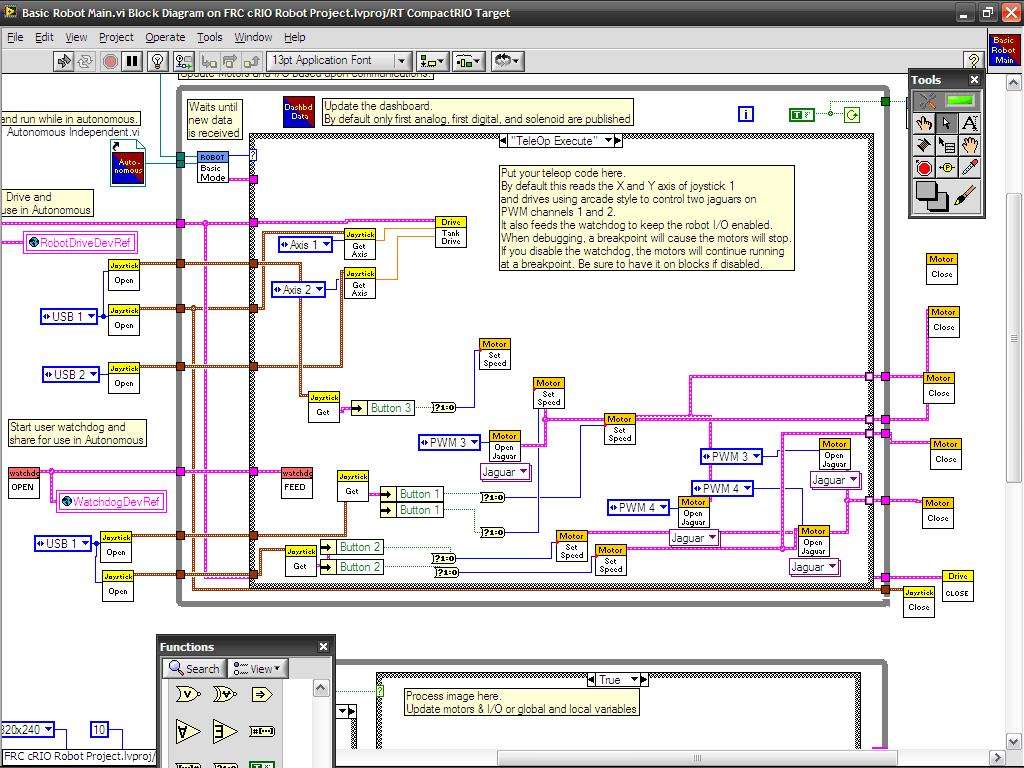Image resolution: width=1024 pixels, height=768 pixels.
Task: Select the Positioning arrow tool
Action: [947, 123]
